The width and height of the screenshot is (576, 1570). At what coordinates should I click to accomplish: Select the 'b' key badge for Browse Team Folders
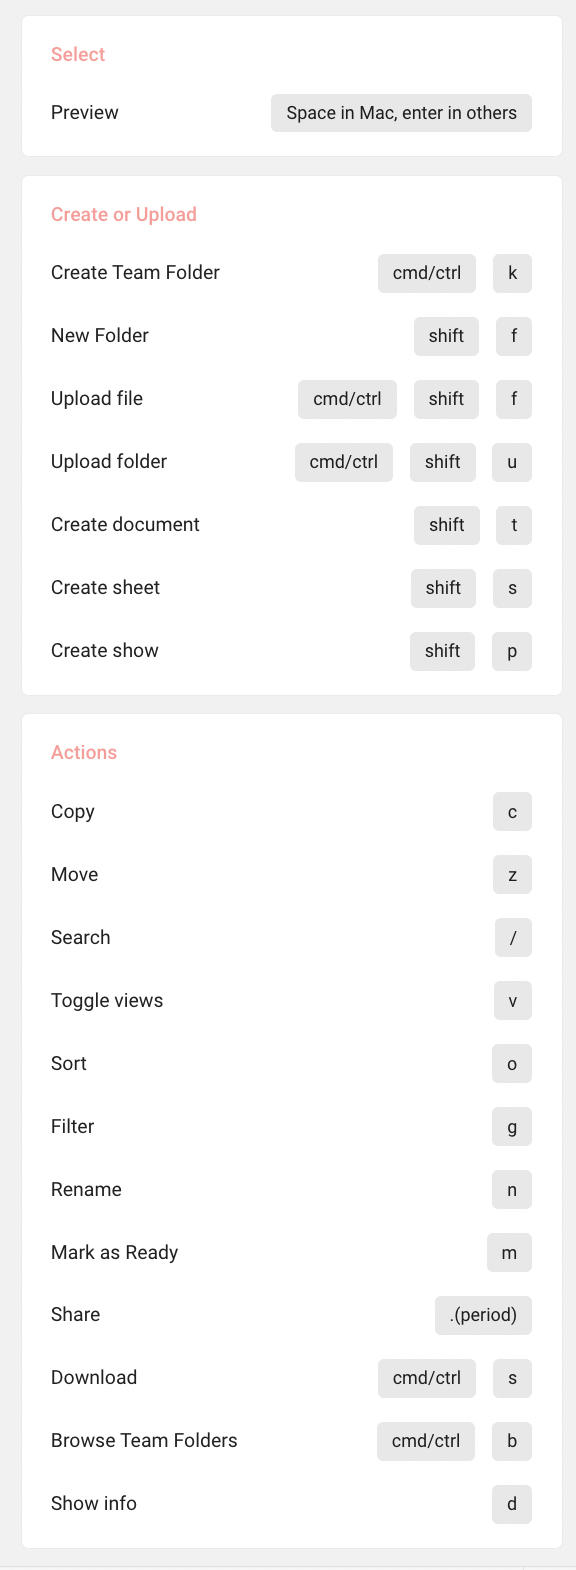[x=512, y=1441]
